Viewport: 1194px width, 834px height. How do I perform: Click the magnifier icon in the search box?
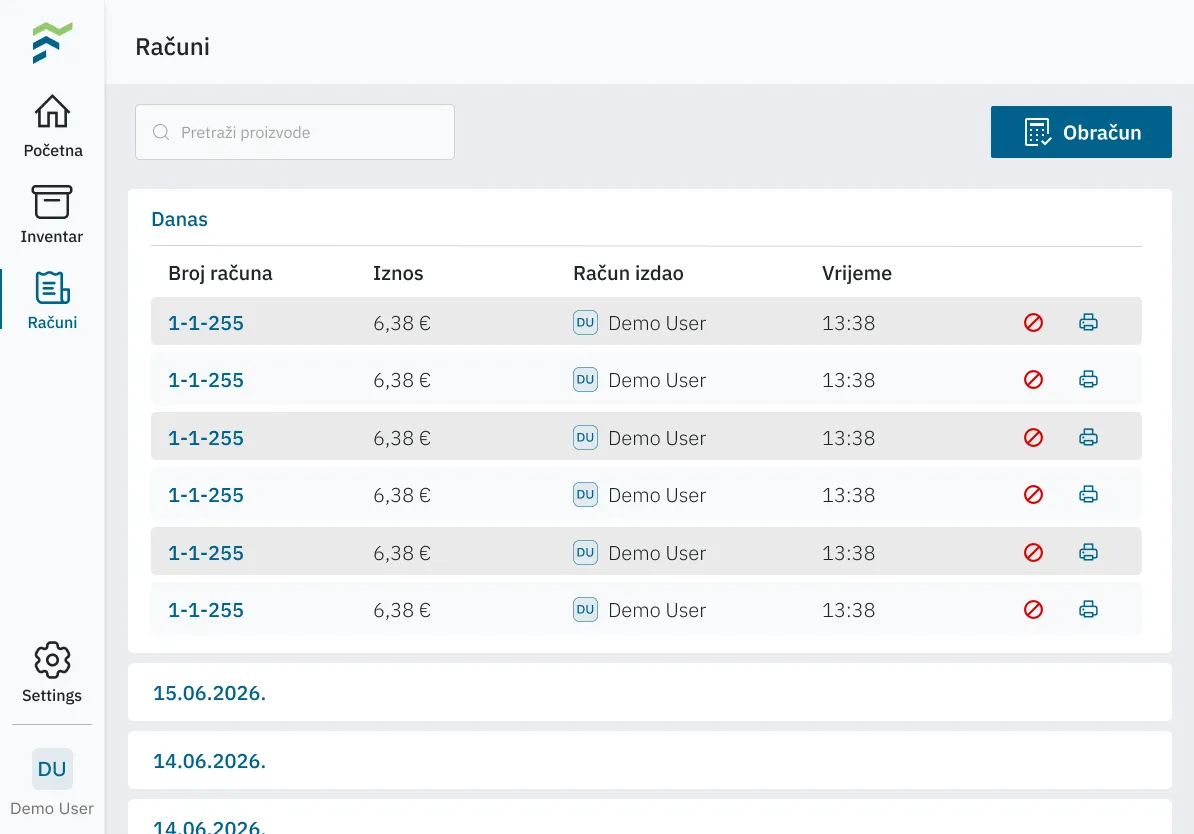click(x=161, y=133)
